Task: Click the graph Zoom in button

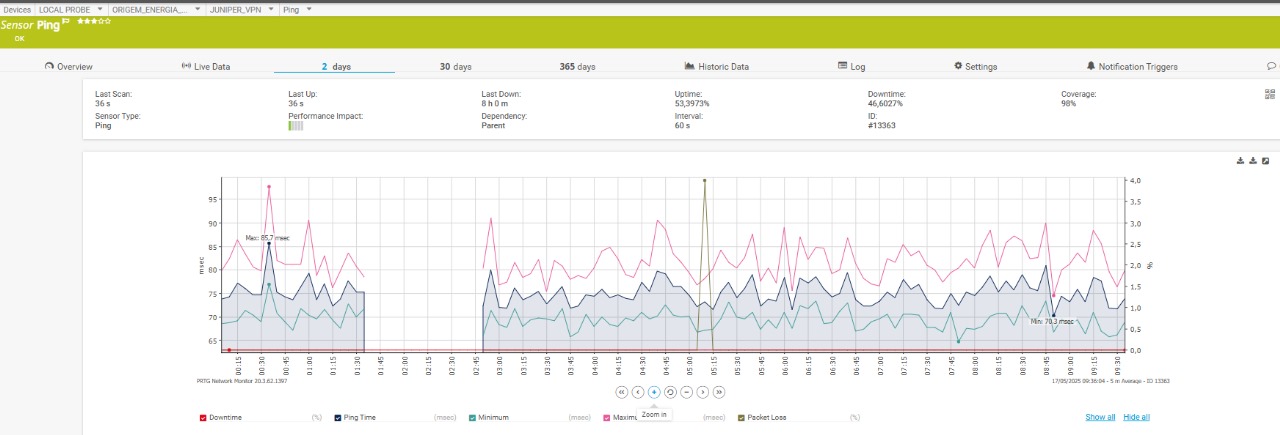Action: (x=654, y=392)
